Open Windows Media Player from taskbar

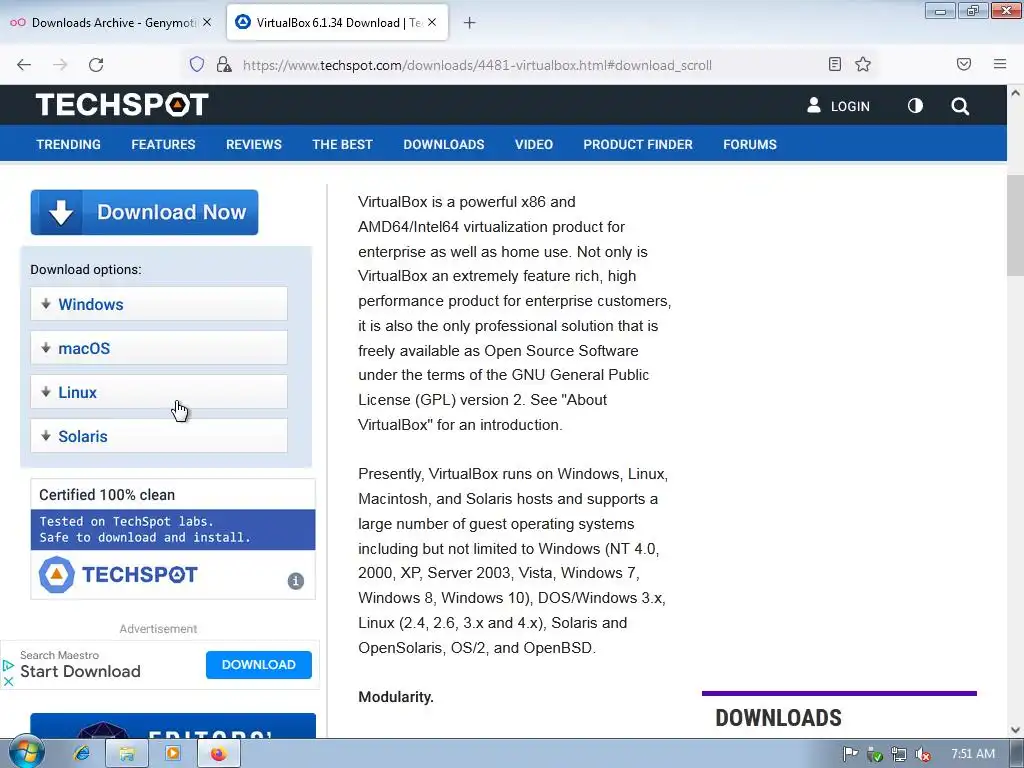pos(172,754)
